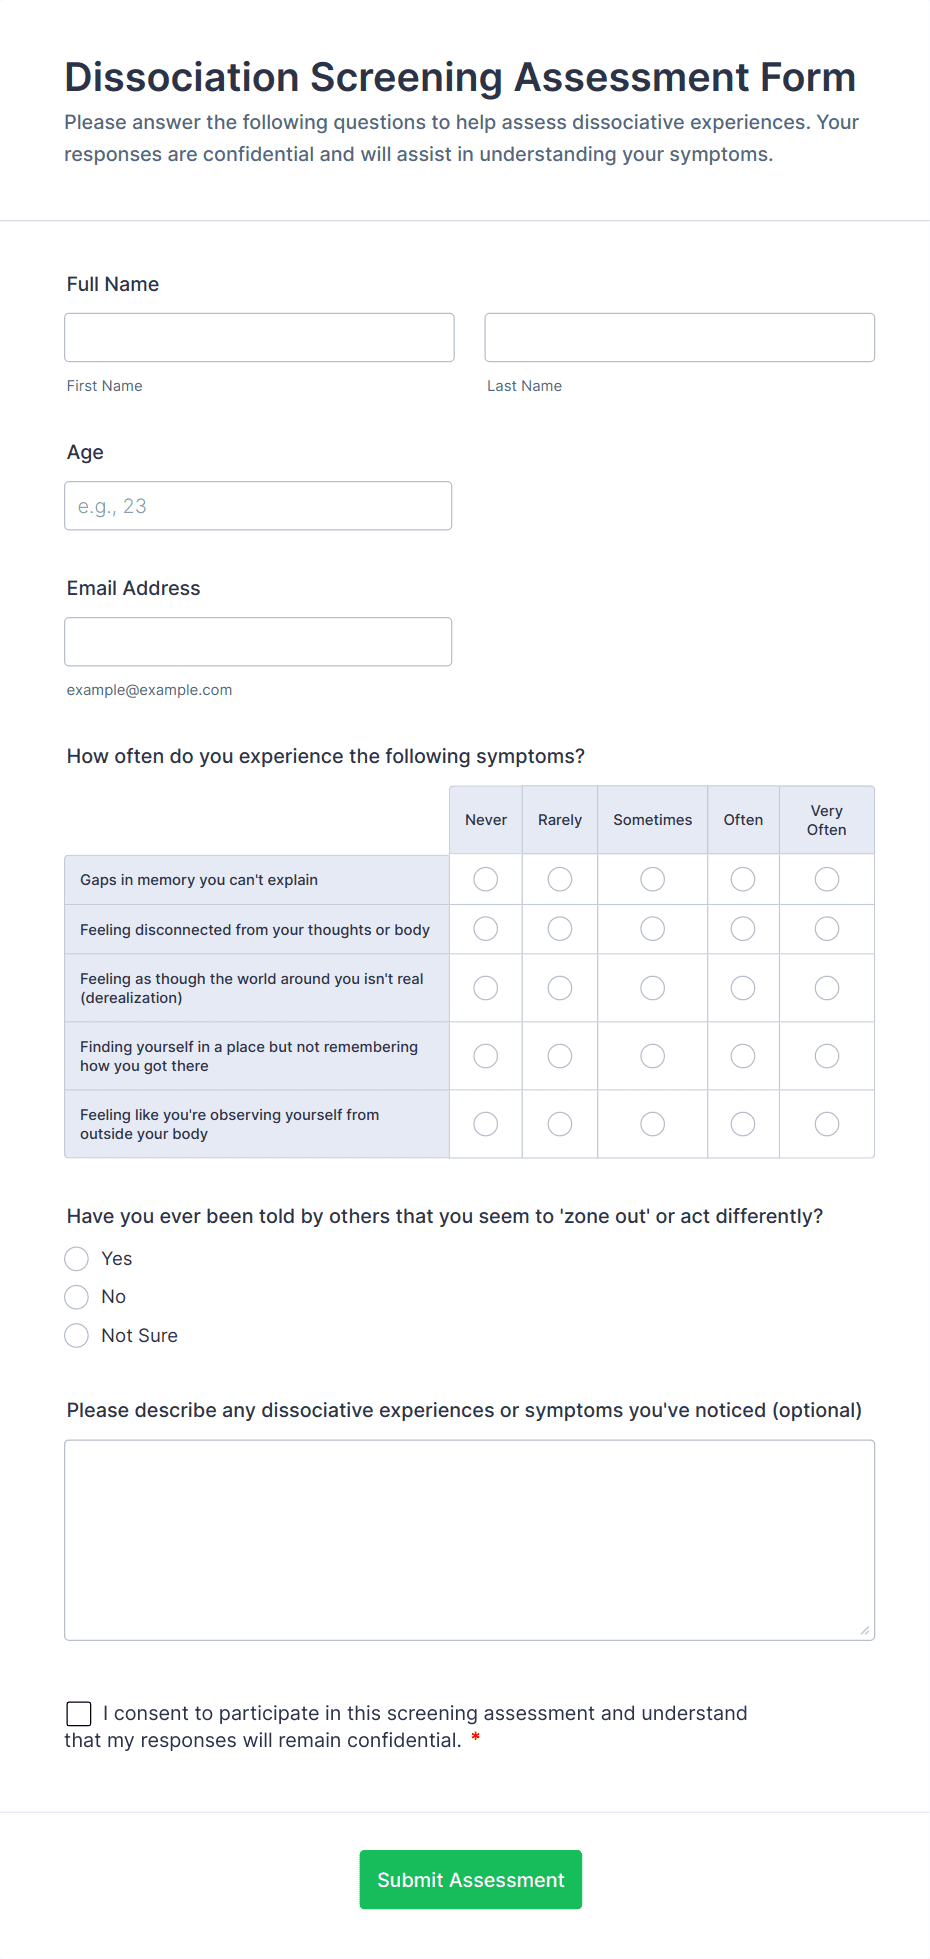Select 'Rarely' for gaps in memory

(559, 879)
